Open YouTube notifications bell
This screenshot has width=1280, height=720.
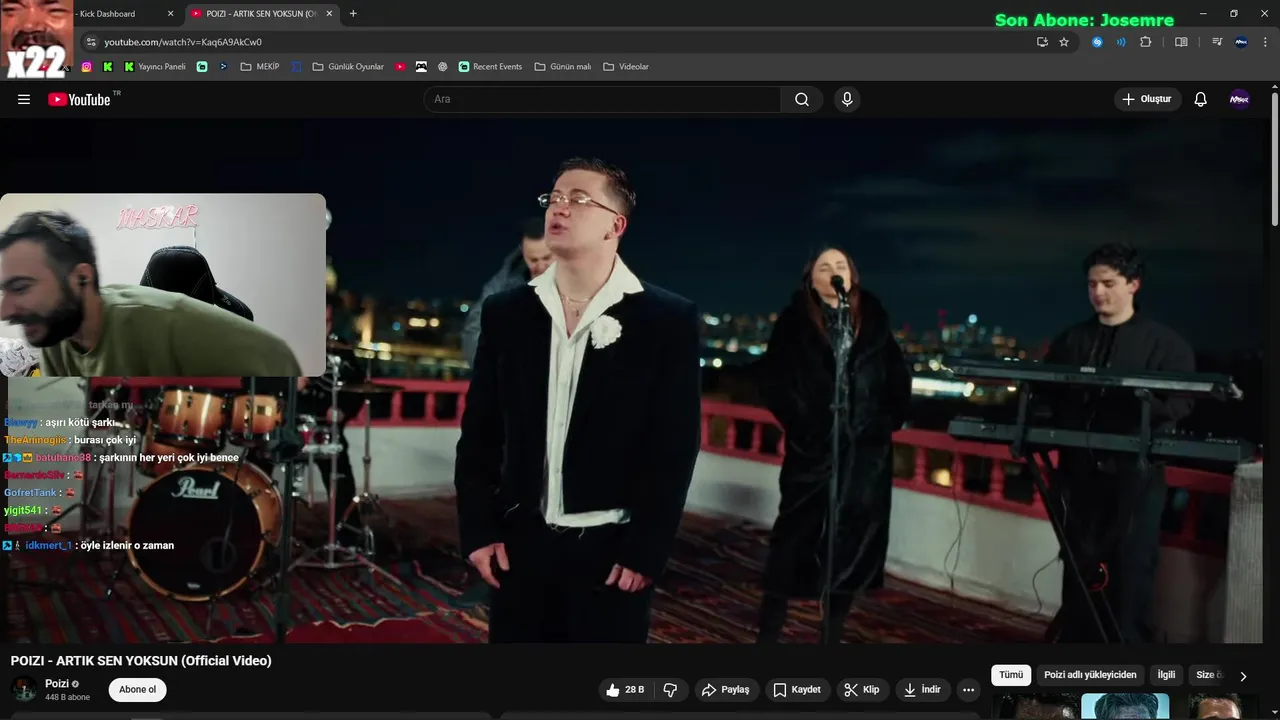pos(1201,99)
